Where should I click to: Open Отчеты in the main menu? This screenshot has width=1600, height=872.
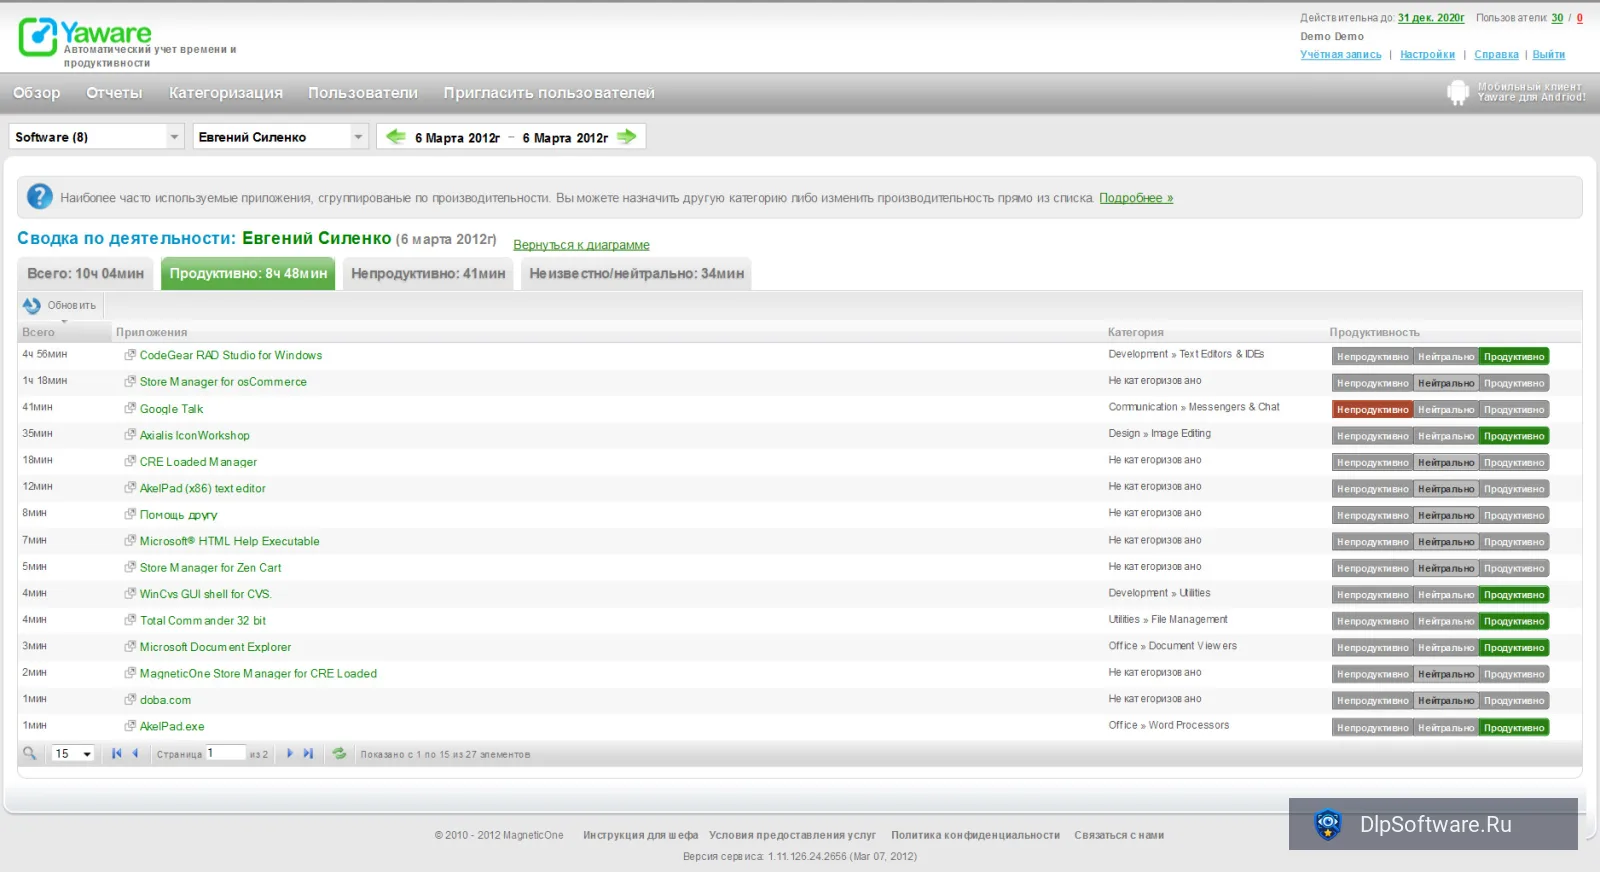click(114, 92)
